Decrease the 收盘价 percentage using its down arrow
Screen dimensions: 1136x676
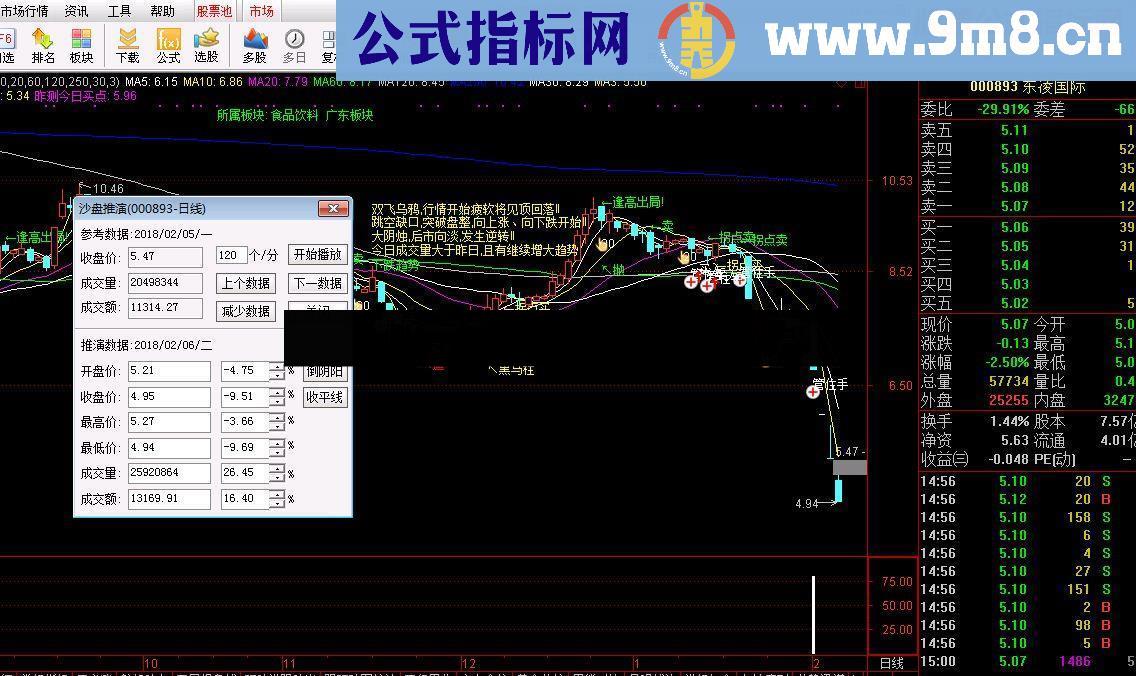(x=278, y=400)
